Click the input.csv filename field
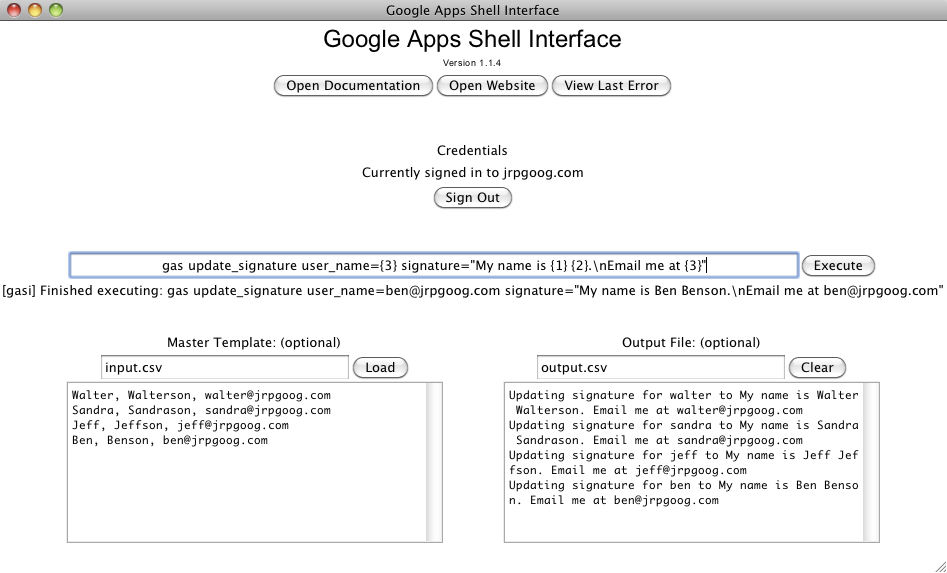Screen dimensions: 947x573 (225, 367)
